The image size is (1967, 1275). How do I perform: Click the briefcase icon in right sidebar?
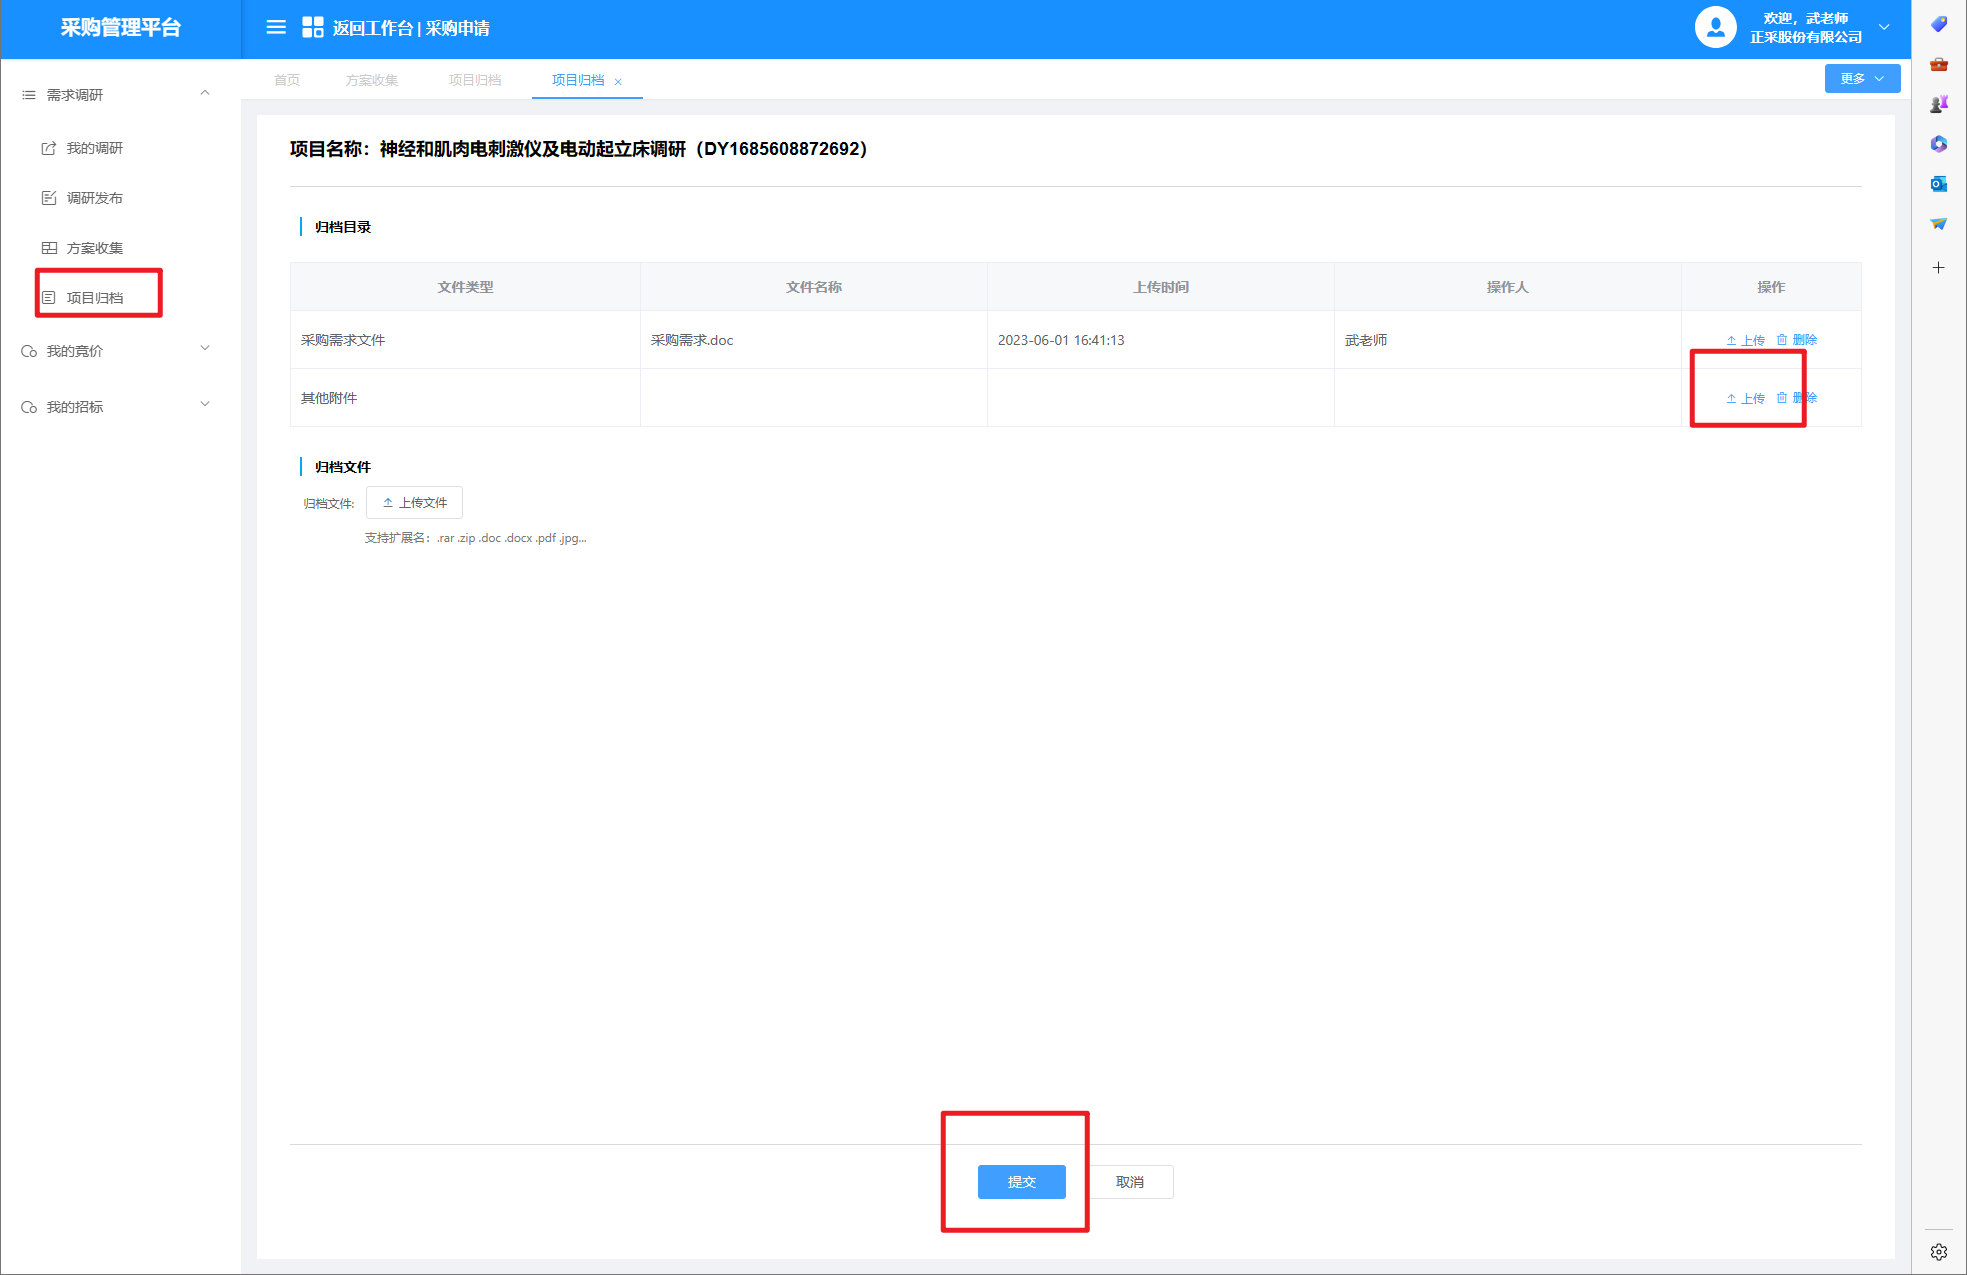coord(1938,65)
